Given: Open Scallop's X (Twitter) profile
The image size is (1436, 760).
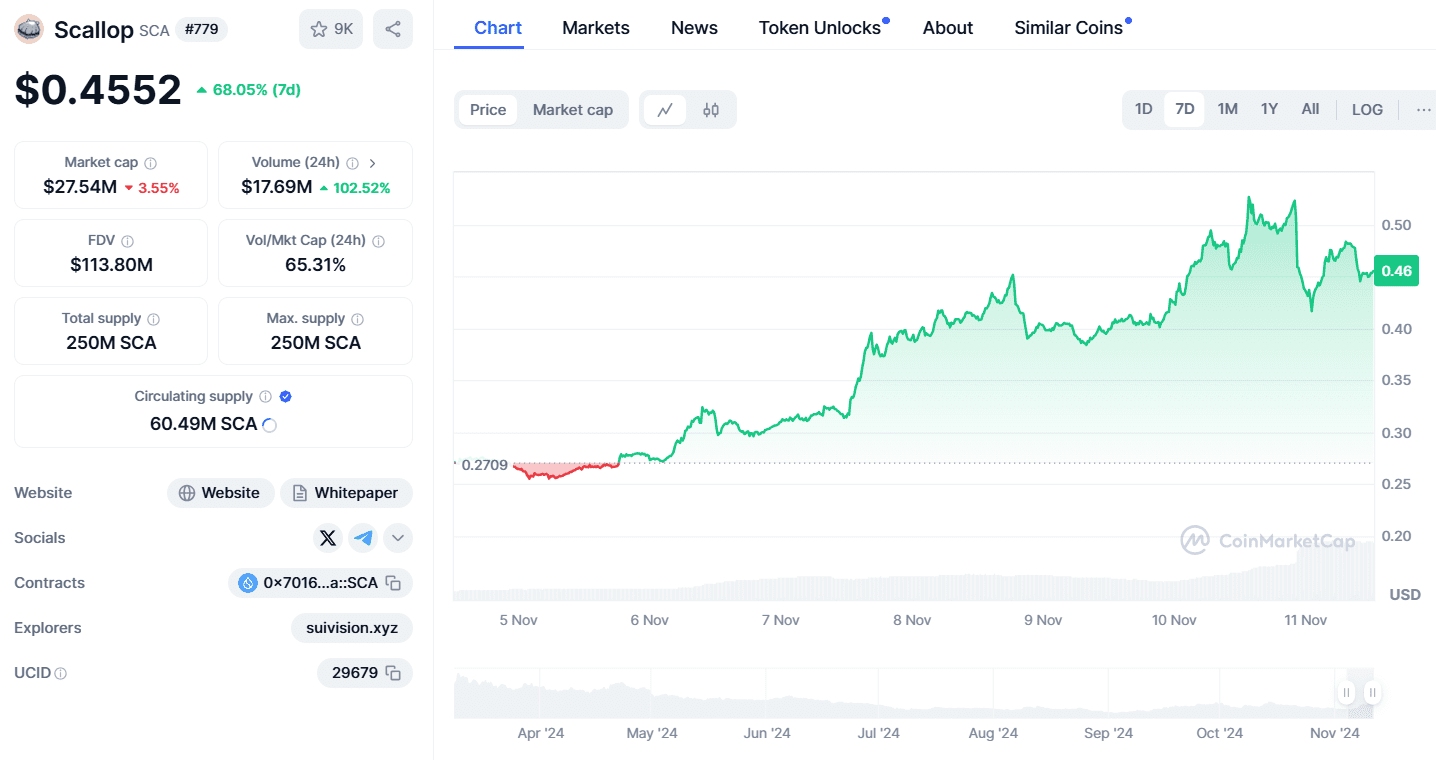Looking at the screenshot, I should (x=328, y=537).
